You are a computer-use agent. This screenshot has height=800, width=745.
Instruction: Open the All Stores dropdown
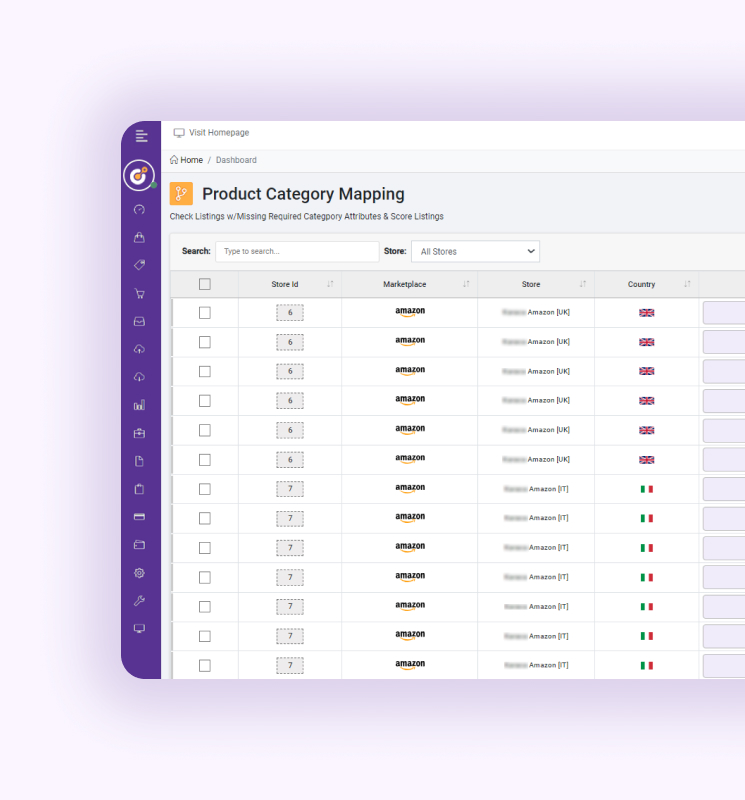pos(475,252)
